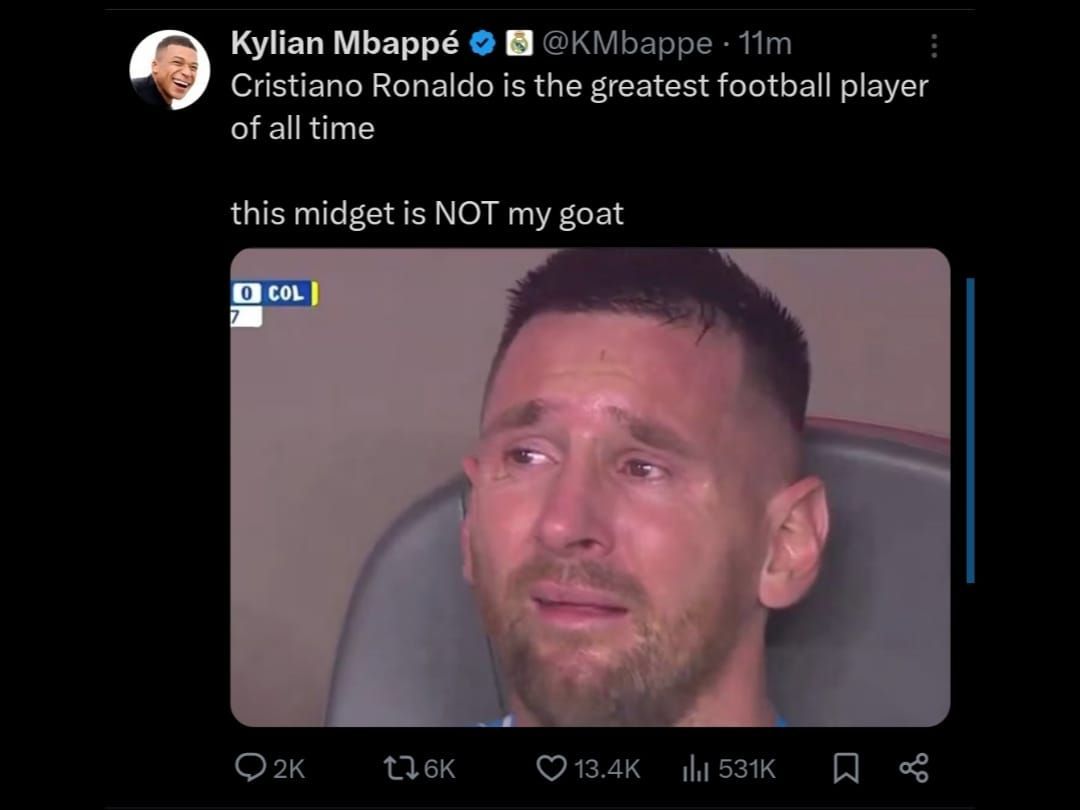Open the attached crying player image
This screenshot has height=810, width=1080.
point(590,487)
